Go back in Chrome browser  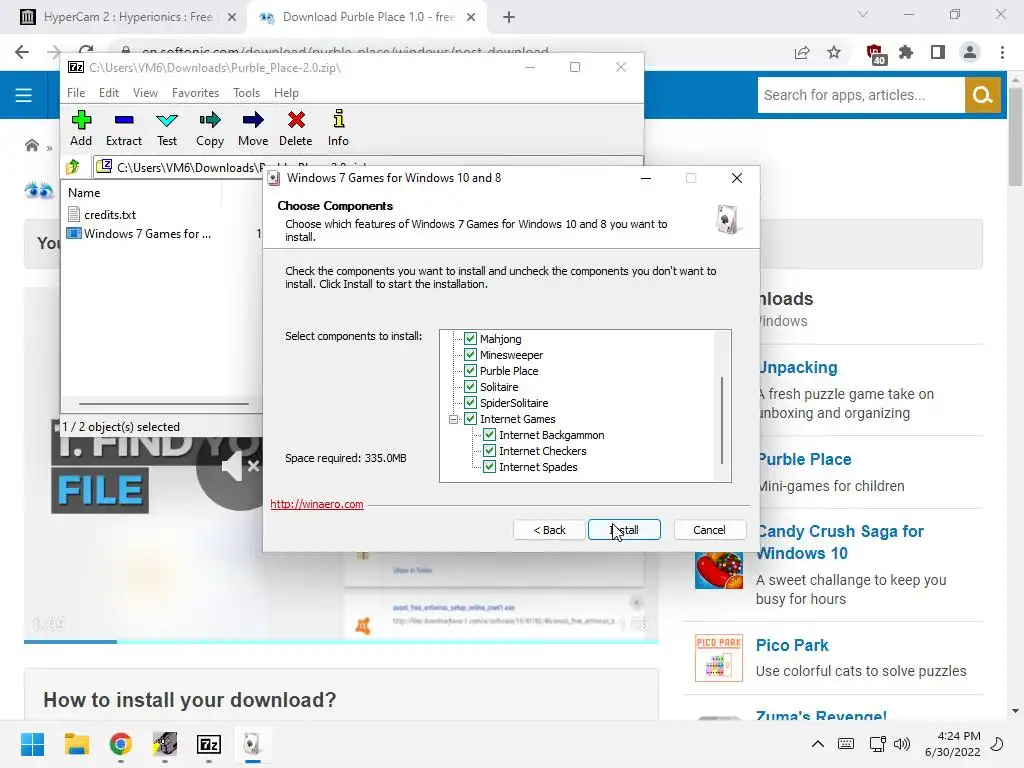click(22, 52)
